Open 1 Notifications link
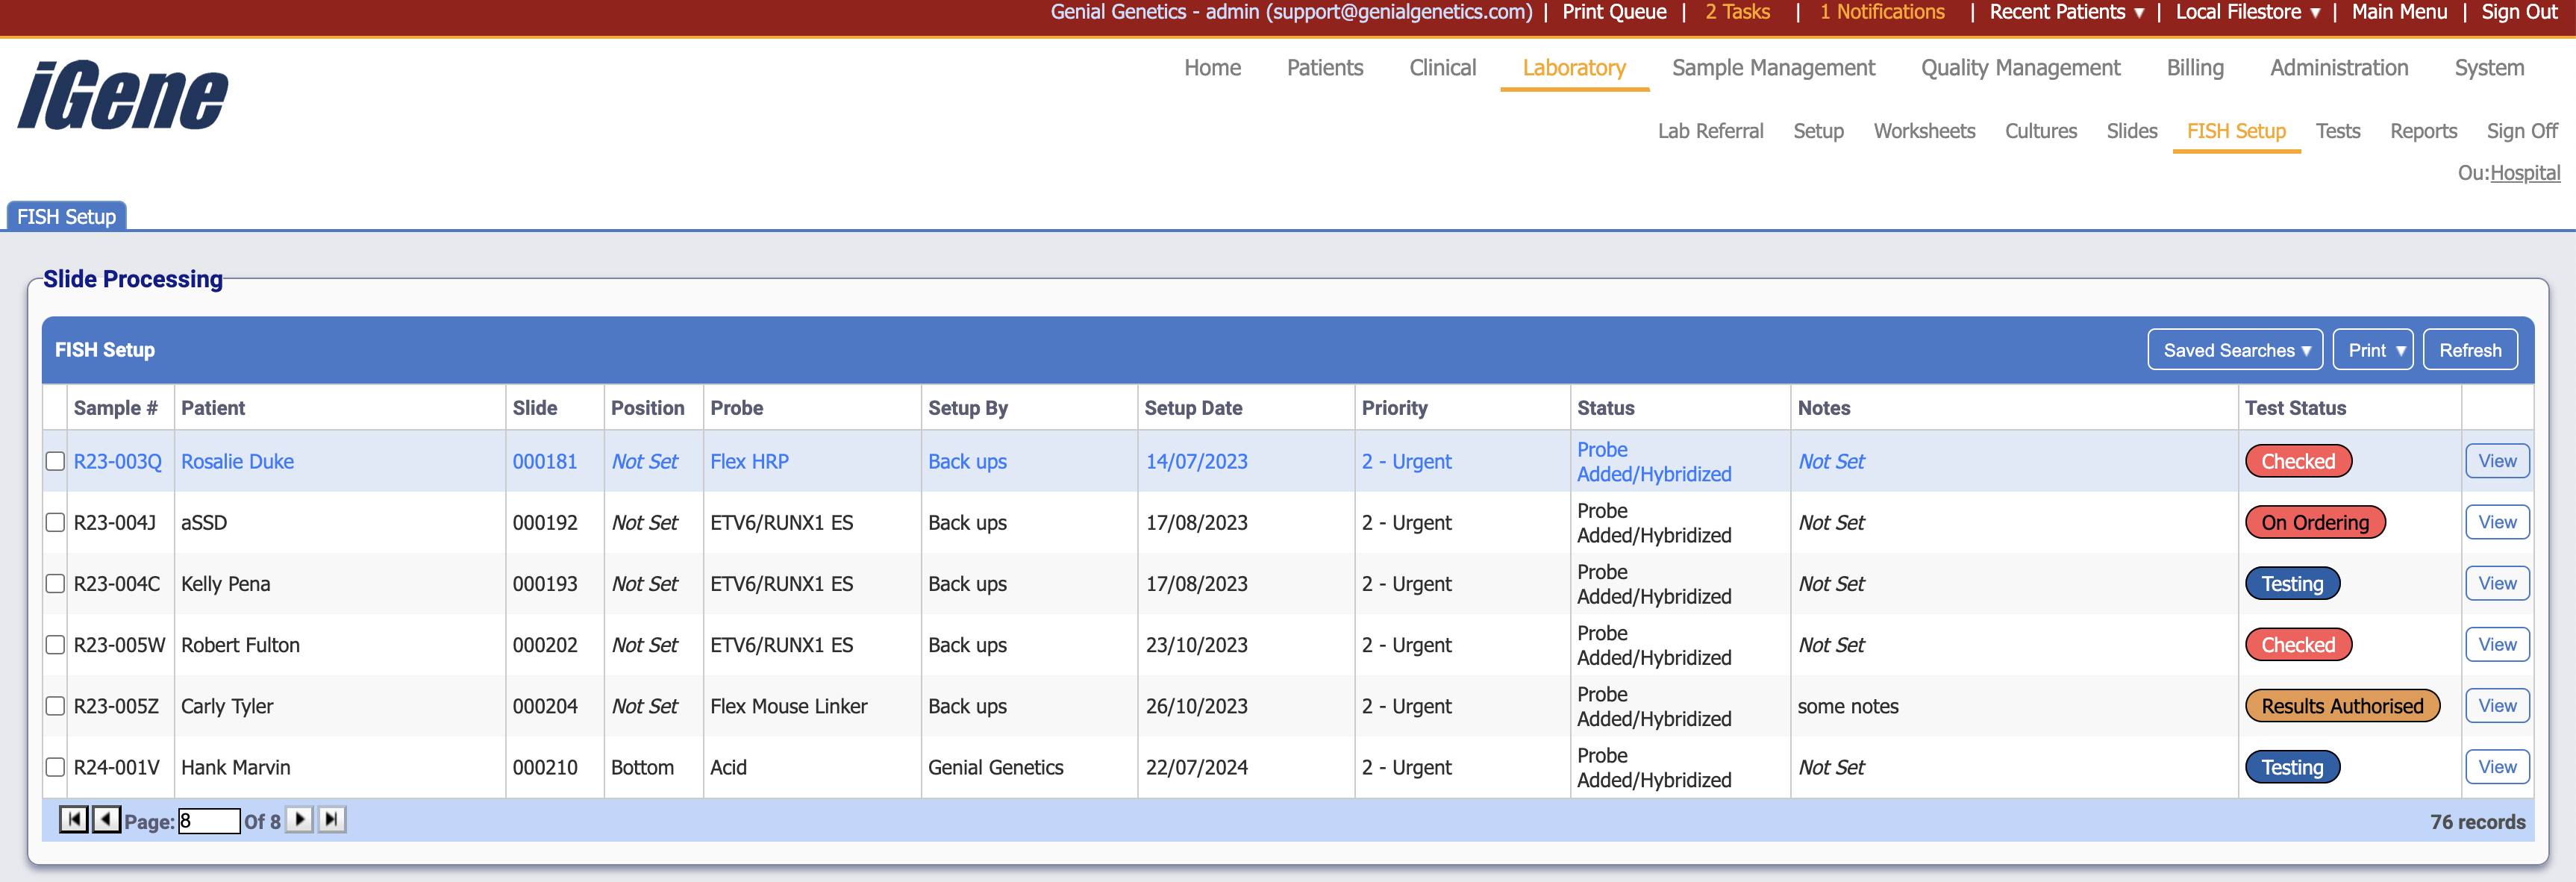 (1881, 12)
